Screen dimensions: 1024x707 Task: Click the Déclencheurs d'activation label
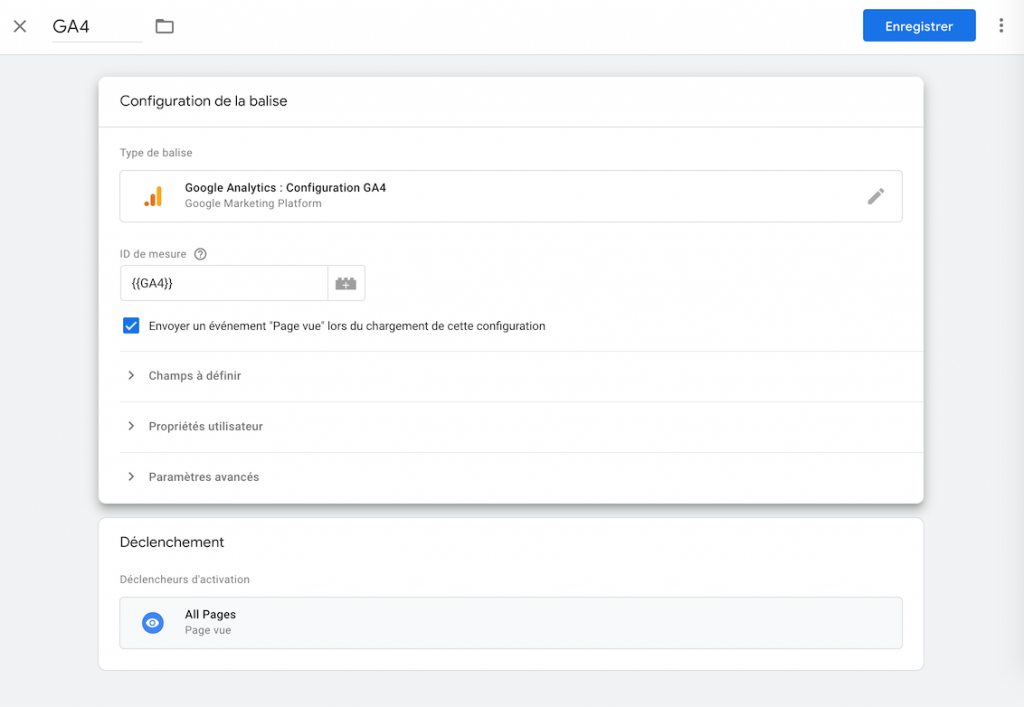click(x=185, y=579)
